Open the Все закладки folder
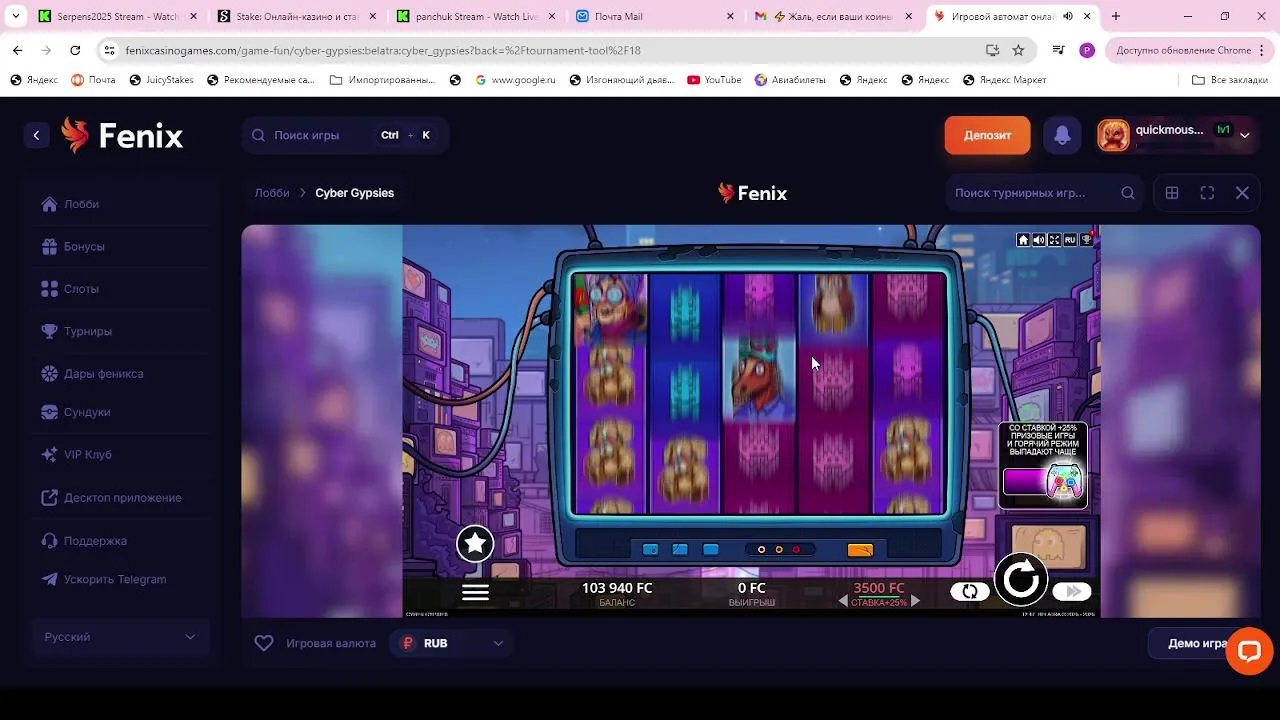The height and width of the screenshot is (720, 1280). [1230, 80]
